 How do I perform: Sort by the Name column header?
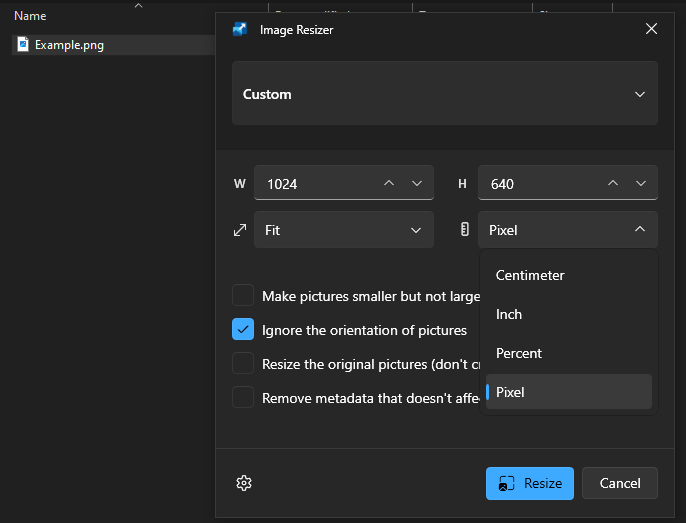click(x=30, y=16)
